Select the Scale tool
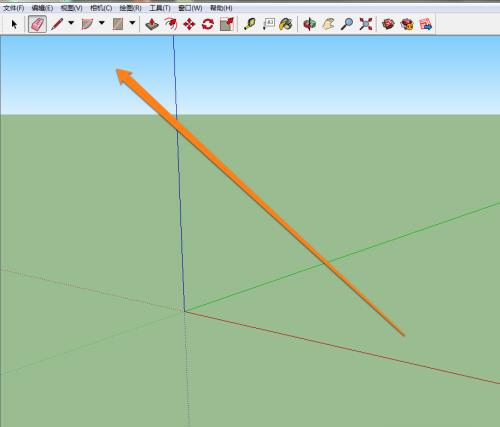The image size is (500, 427). (x=227, y=24)
